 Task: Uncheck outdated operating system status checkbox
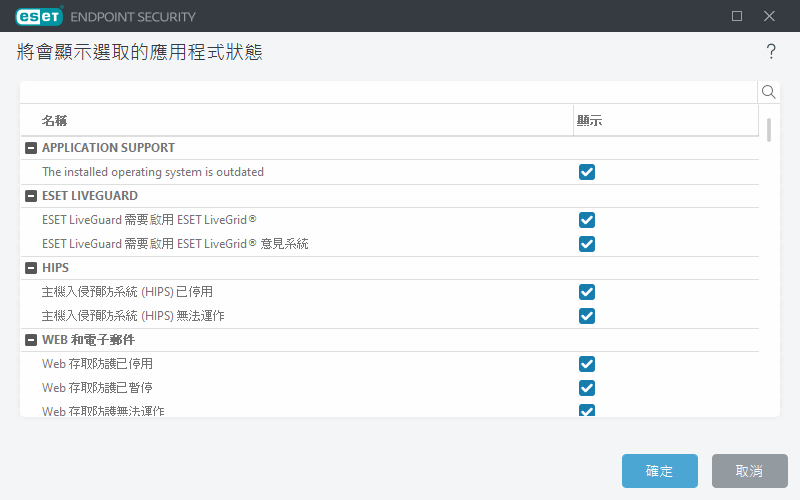click(x=587, y=172)
